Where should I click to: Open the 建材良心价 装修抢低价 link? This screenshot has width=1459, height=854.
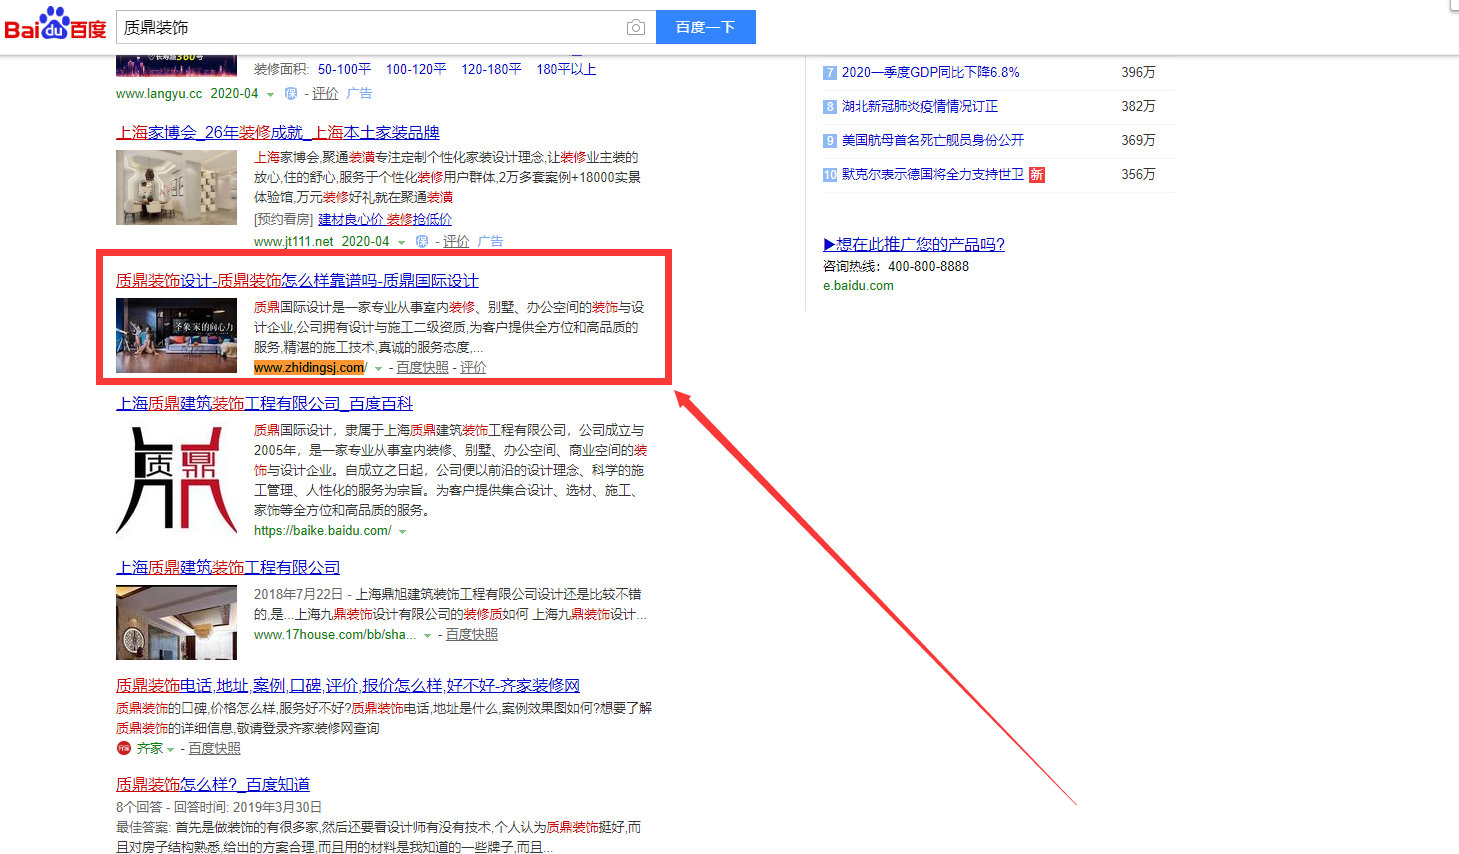click(x=385, y=219)
